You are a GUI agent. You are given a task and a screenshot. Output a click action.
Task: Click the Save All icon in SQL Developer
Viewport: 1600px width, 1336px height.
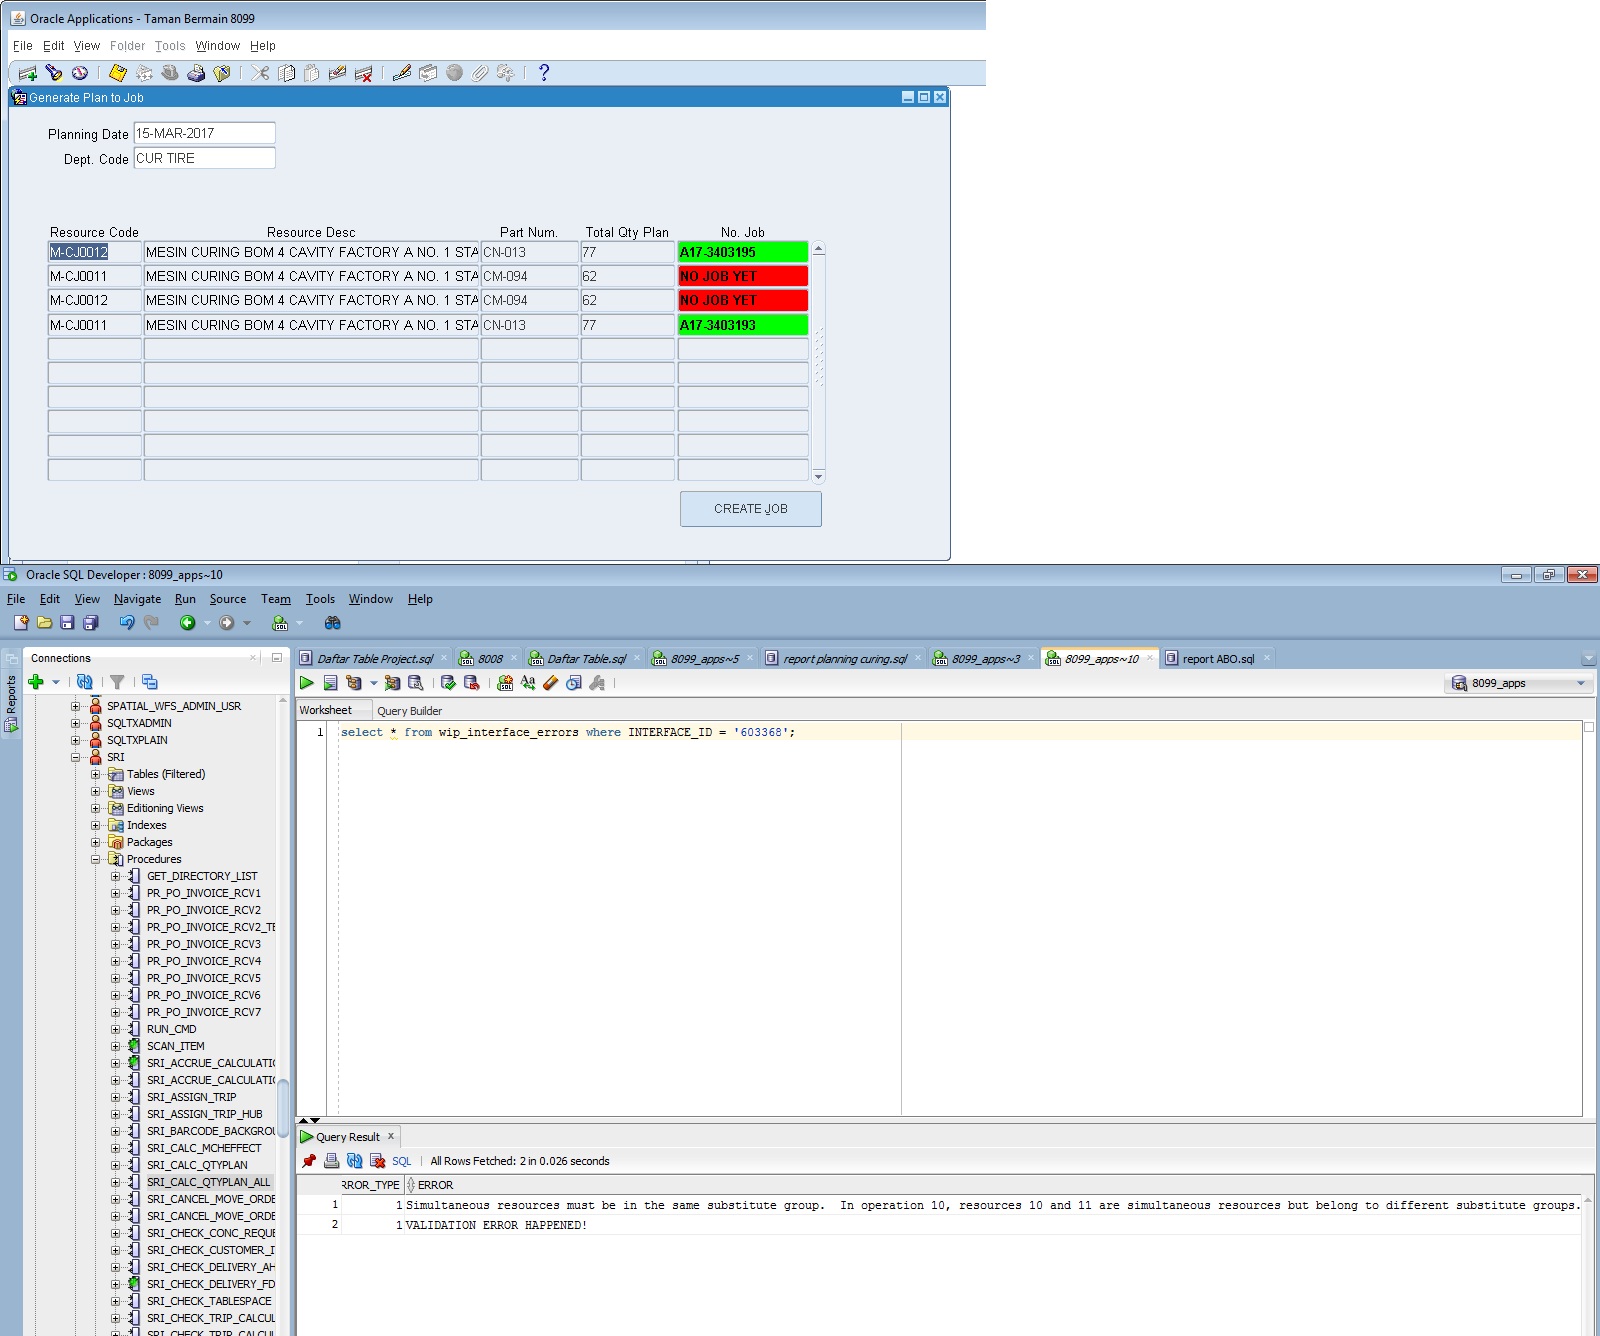pos(90,623)
